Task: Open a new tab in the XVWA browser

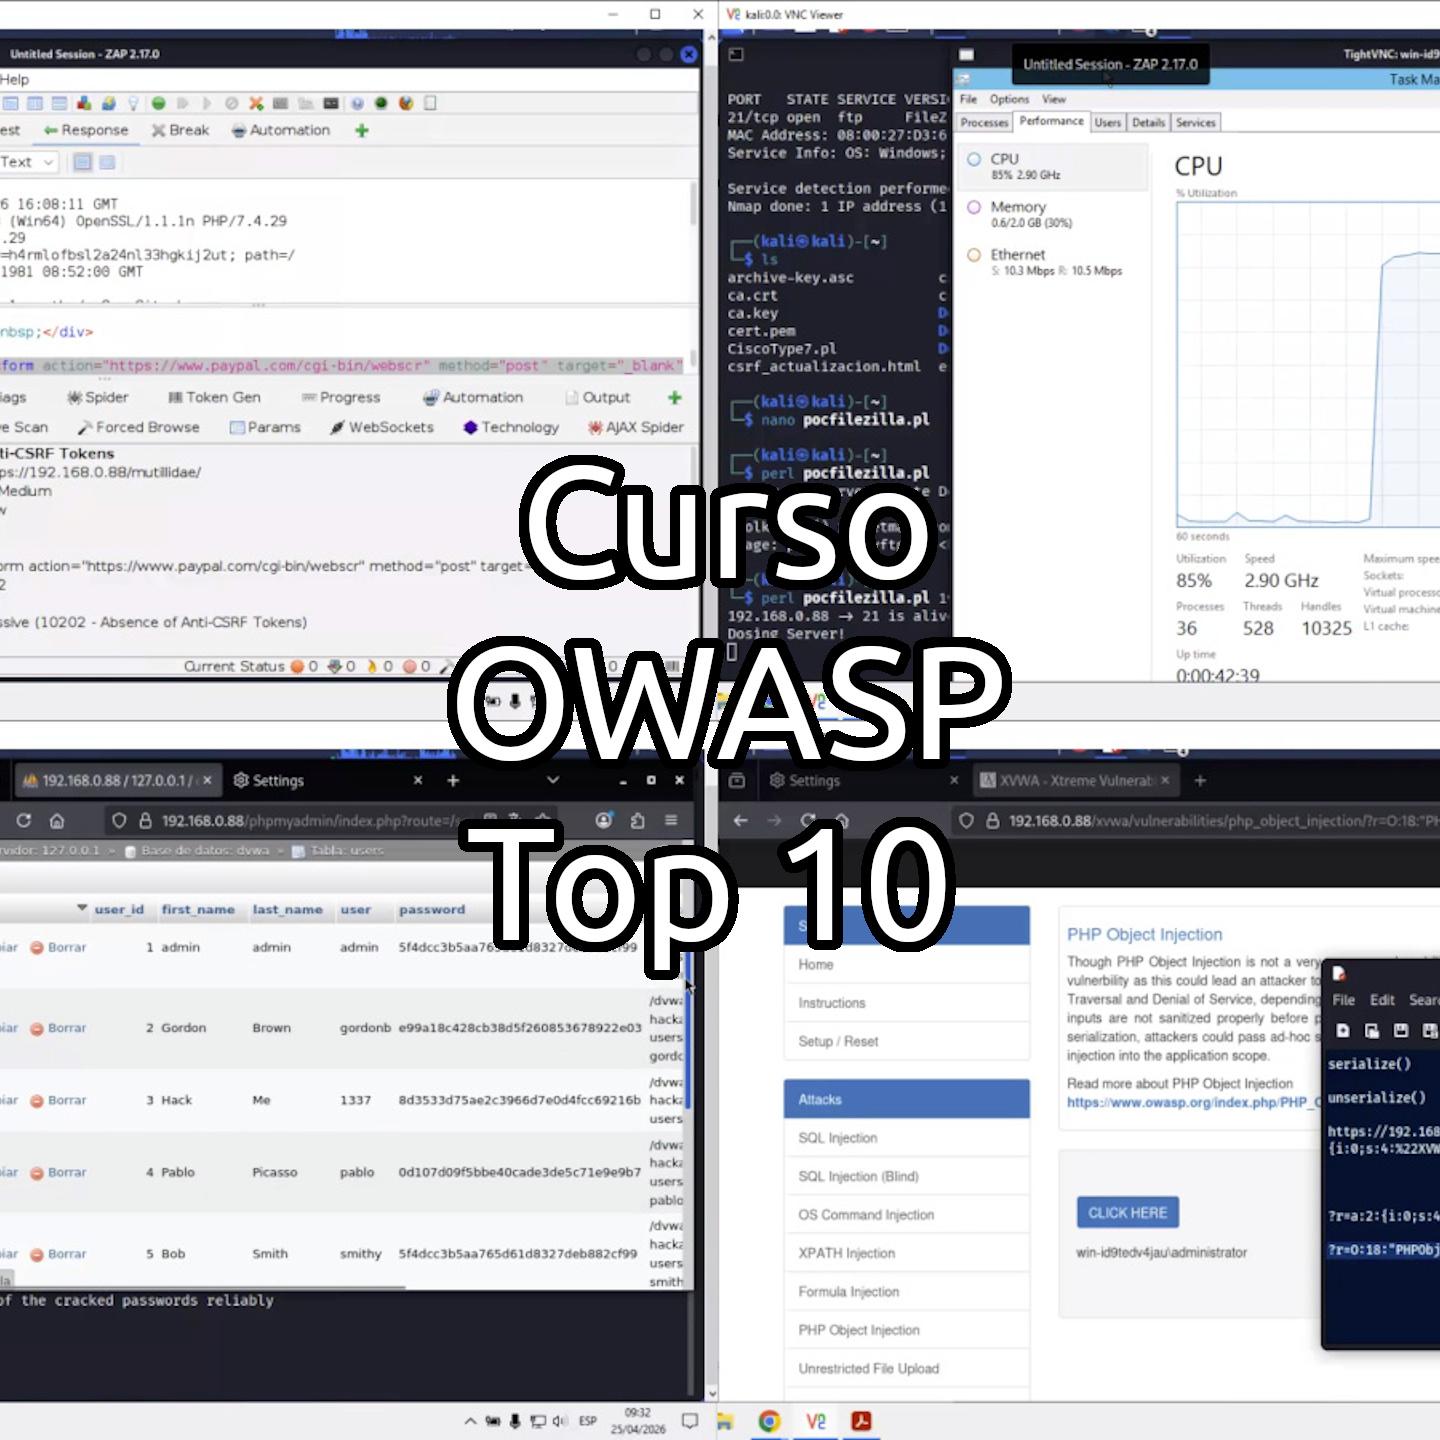Action: [x=1200, y=780]
